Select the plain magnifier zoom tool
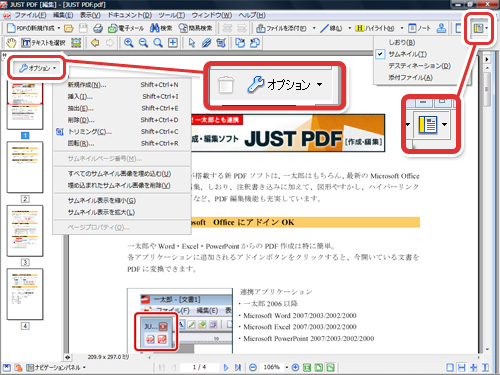This screenshot has width=500, height=375. pos(158,43)
